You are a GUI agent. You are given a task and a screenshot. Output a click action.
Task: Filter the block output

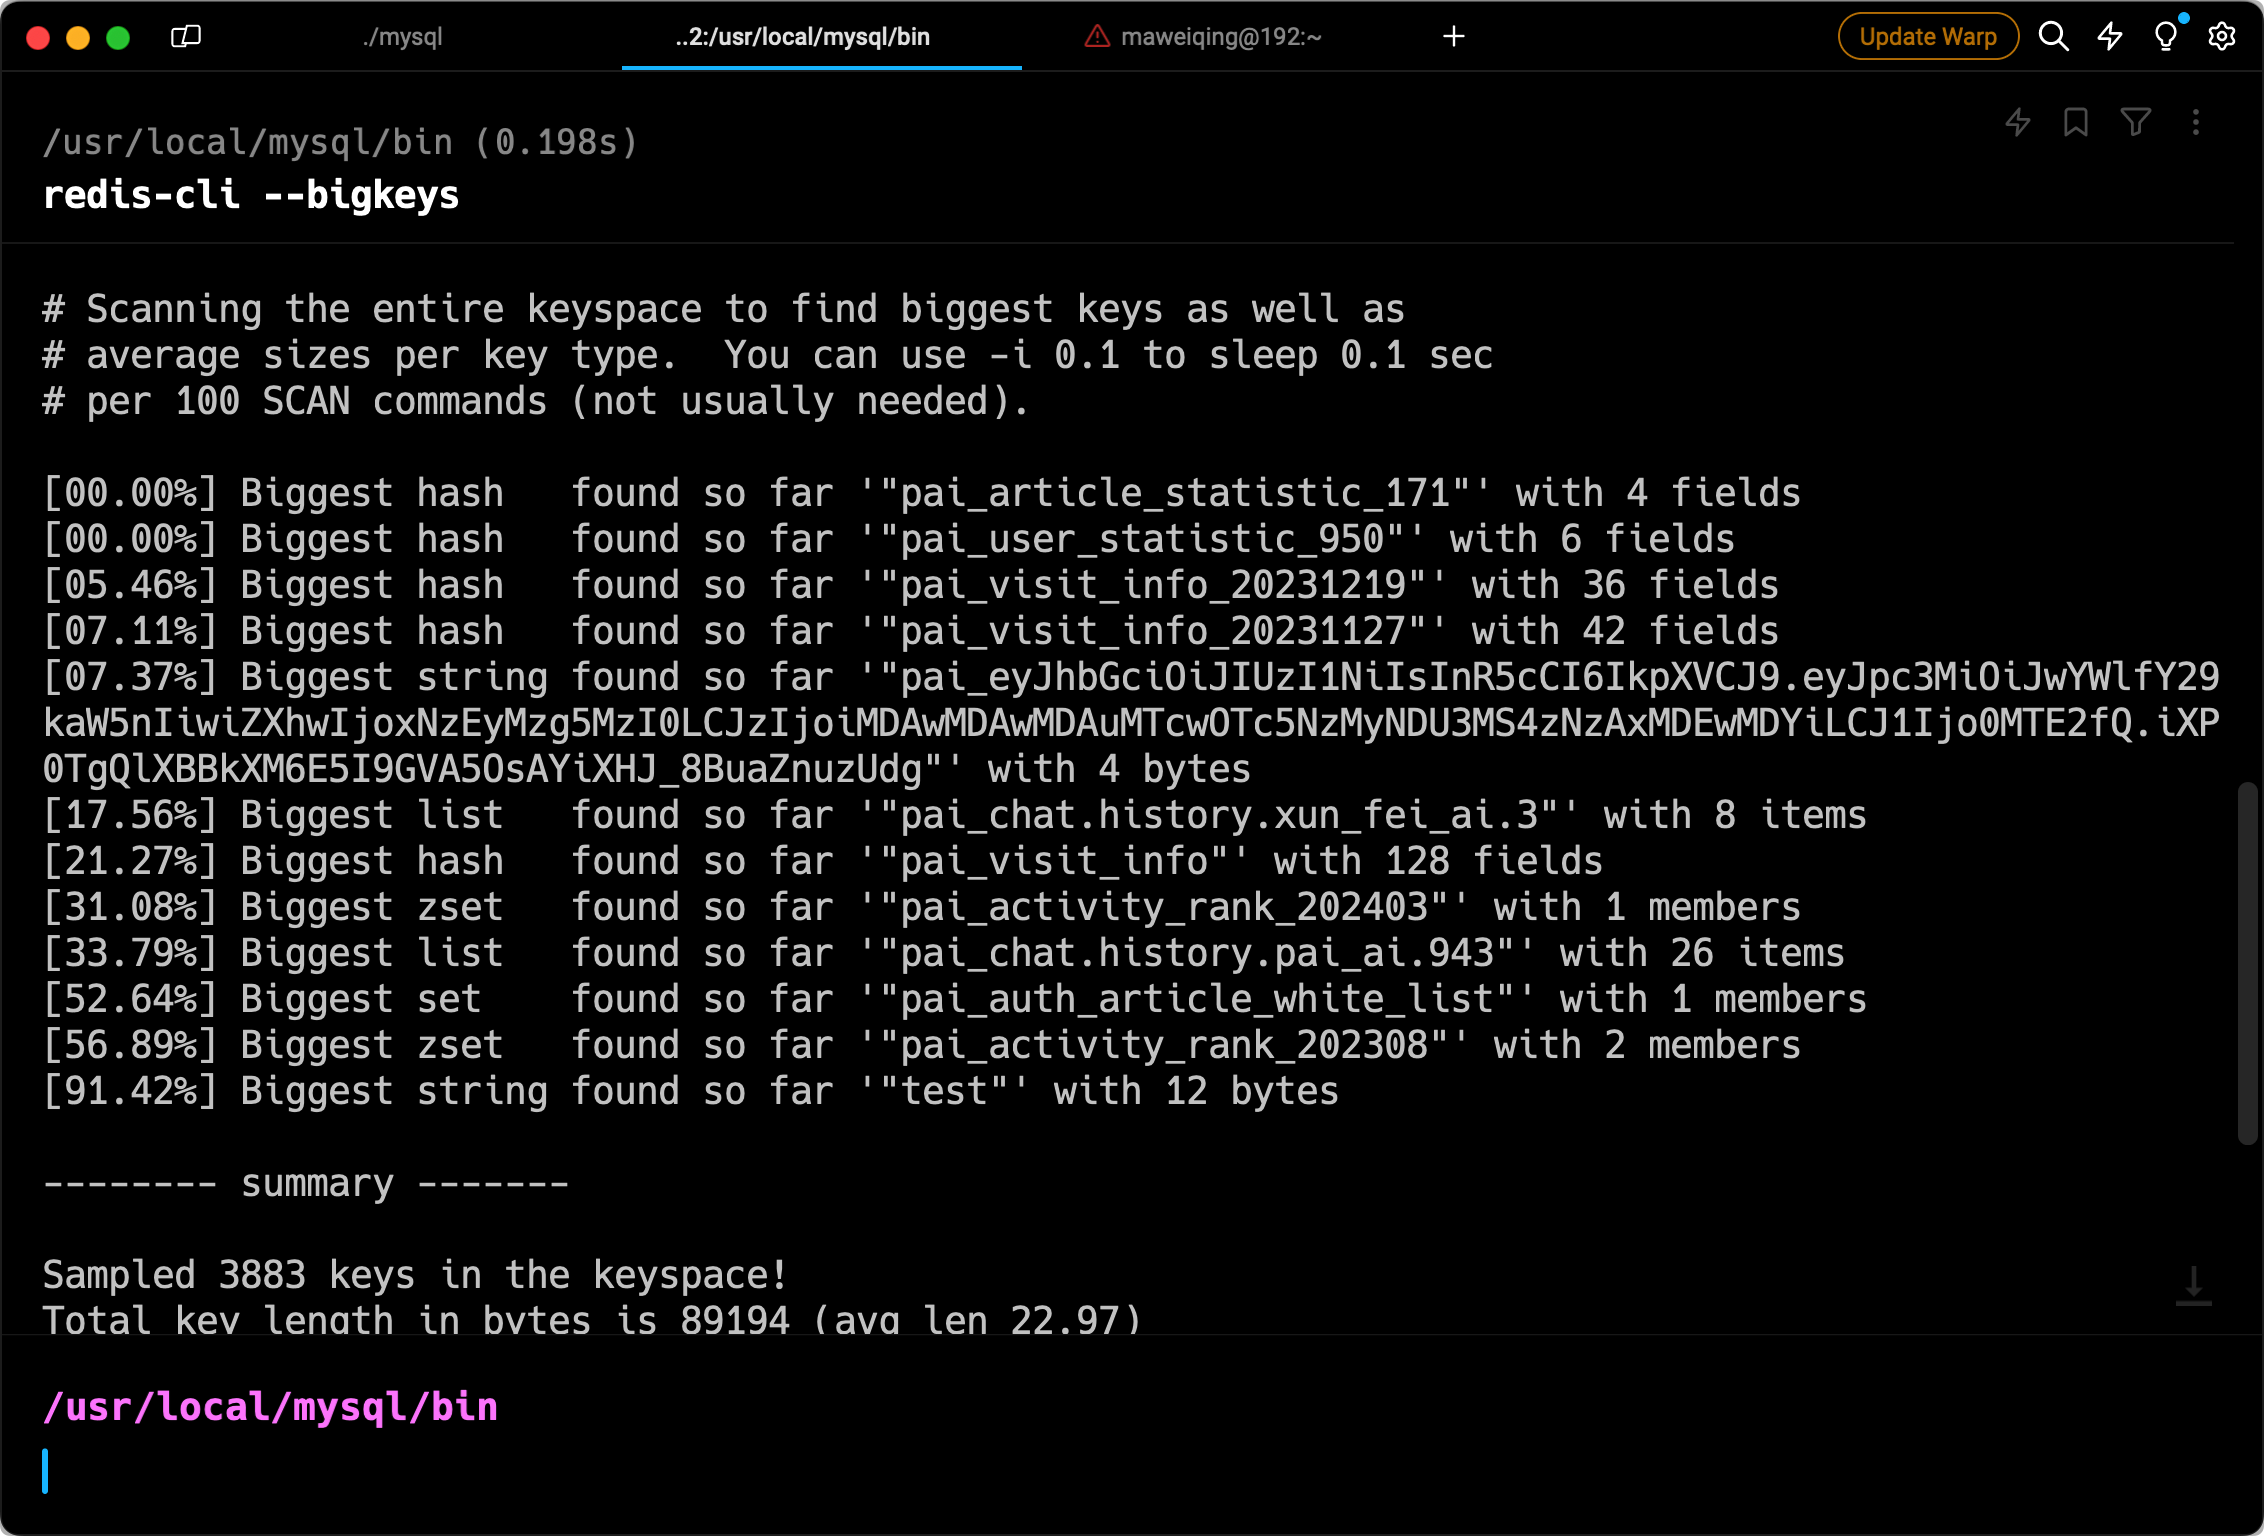click(x=2135, y=122)
